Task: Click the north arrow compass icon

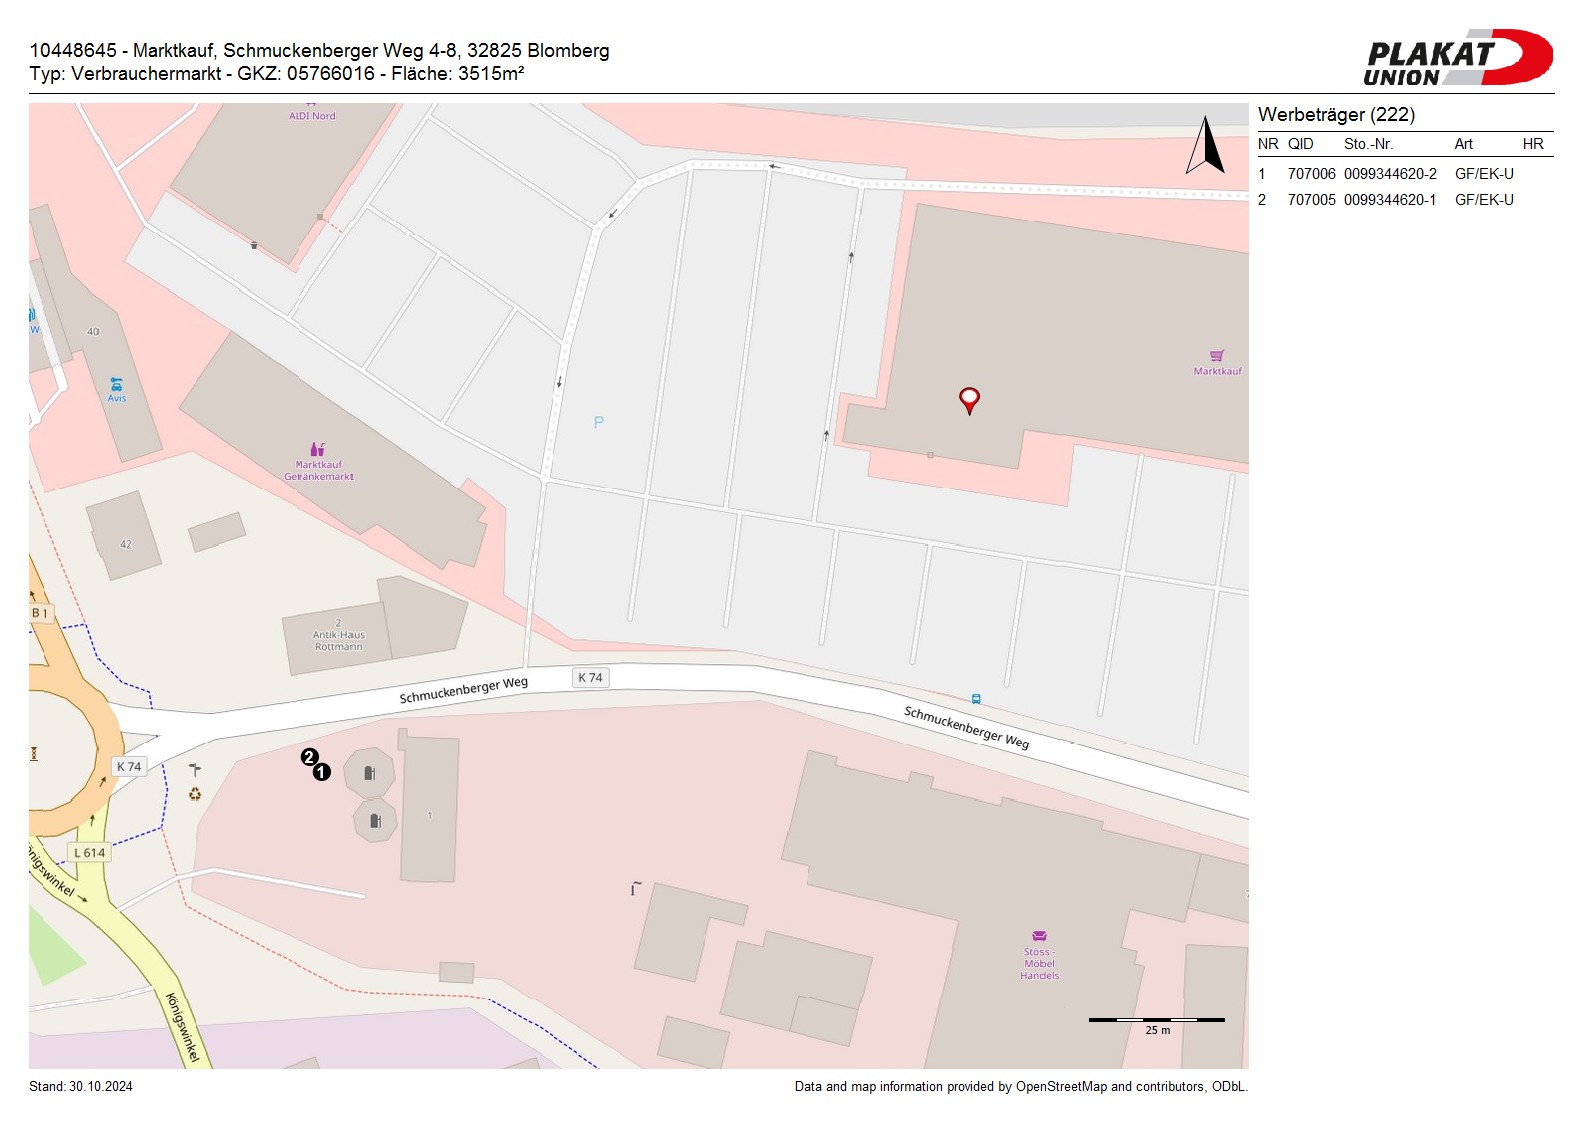Action: [1206, 146]
